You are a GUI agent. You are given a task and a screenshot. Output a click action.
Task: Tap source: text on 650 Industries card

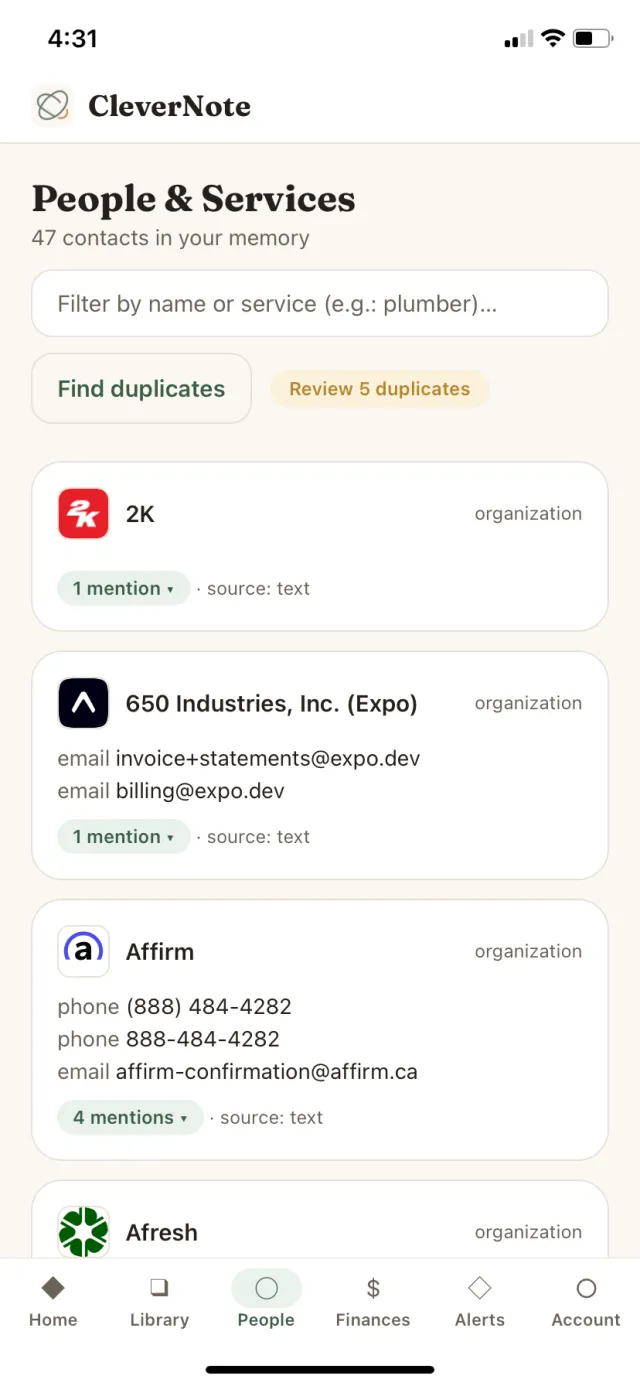pos(258,836)
